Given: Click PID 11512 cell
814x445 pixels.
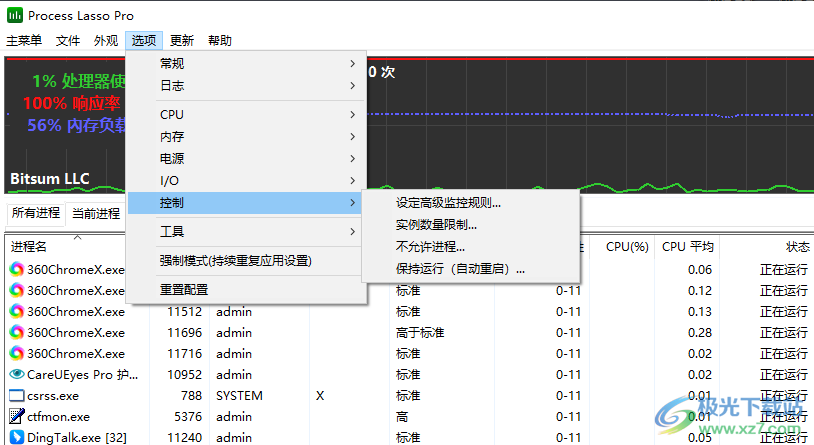Looking at the screenshot, I should point(184,312).
